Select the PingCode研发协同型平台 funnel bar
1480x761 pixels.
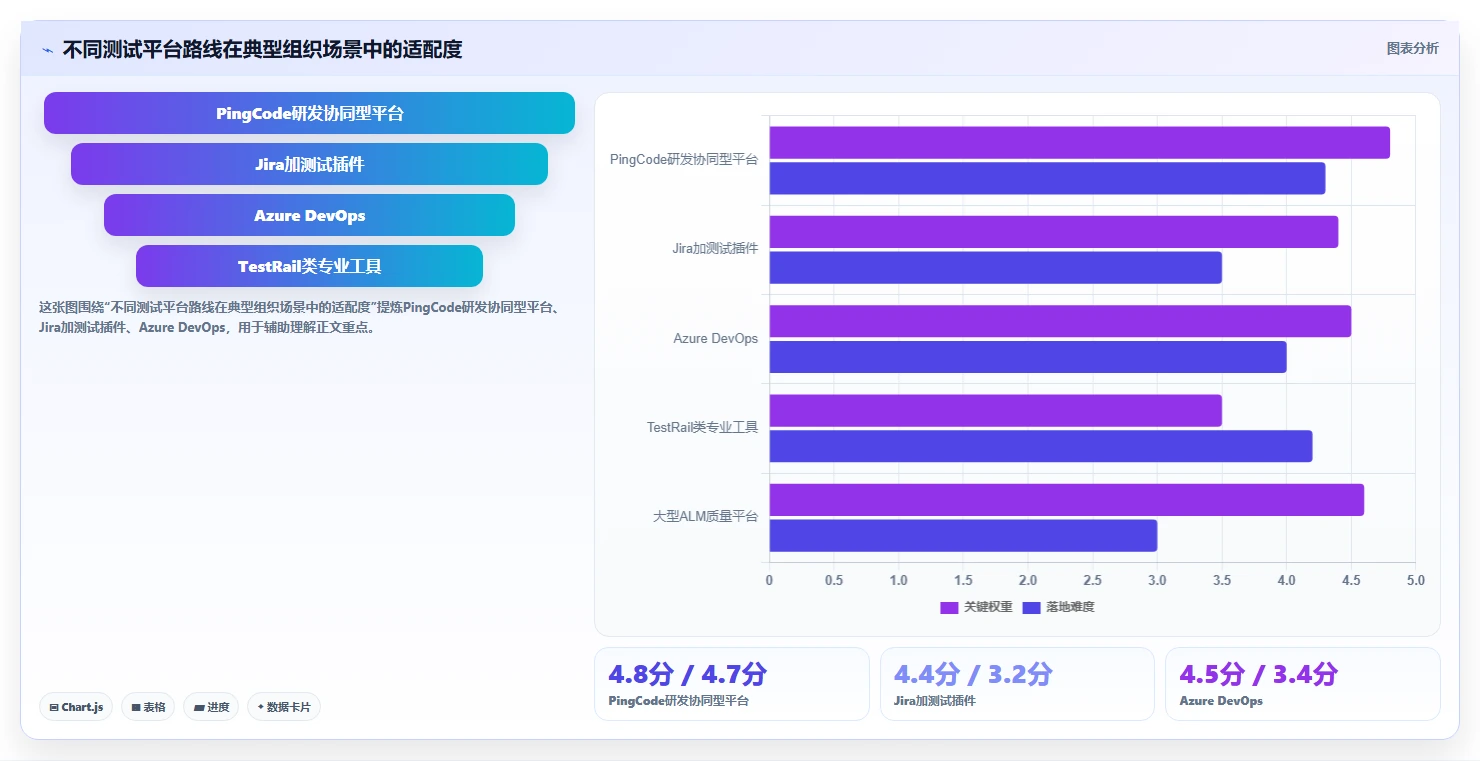pyautogui.click(x=309, y=113)
